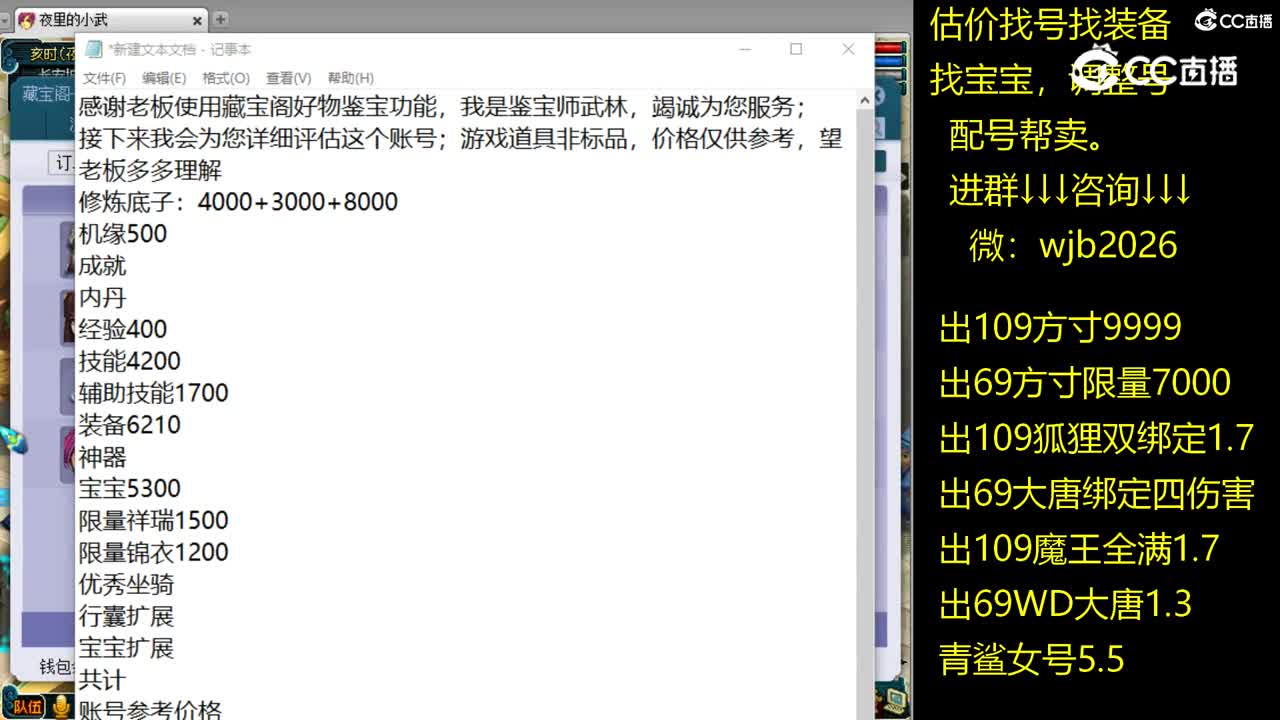Click the line 优秀坐骑

tap(126, 584)
